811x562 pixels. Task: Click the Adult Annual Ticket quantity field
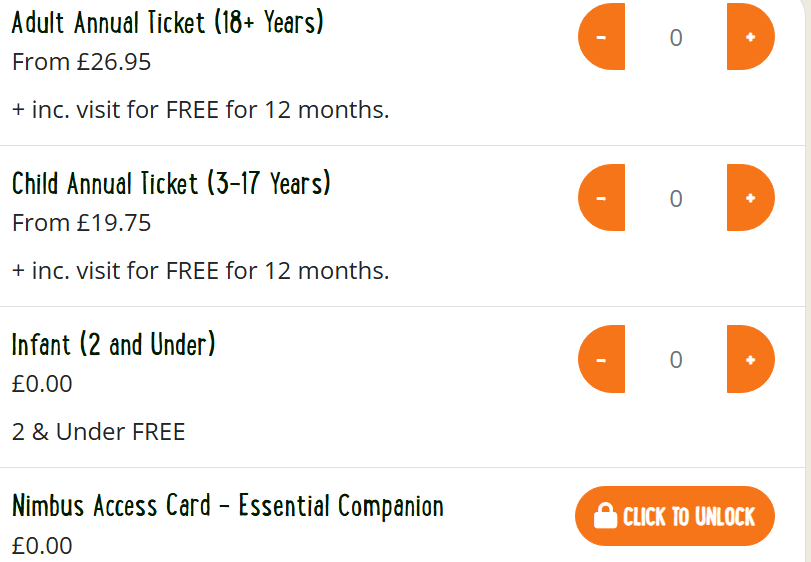point(676,38)
